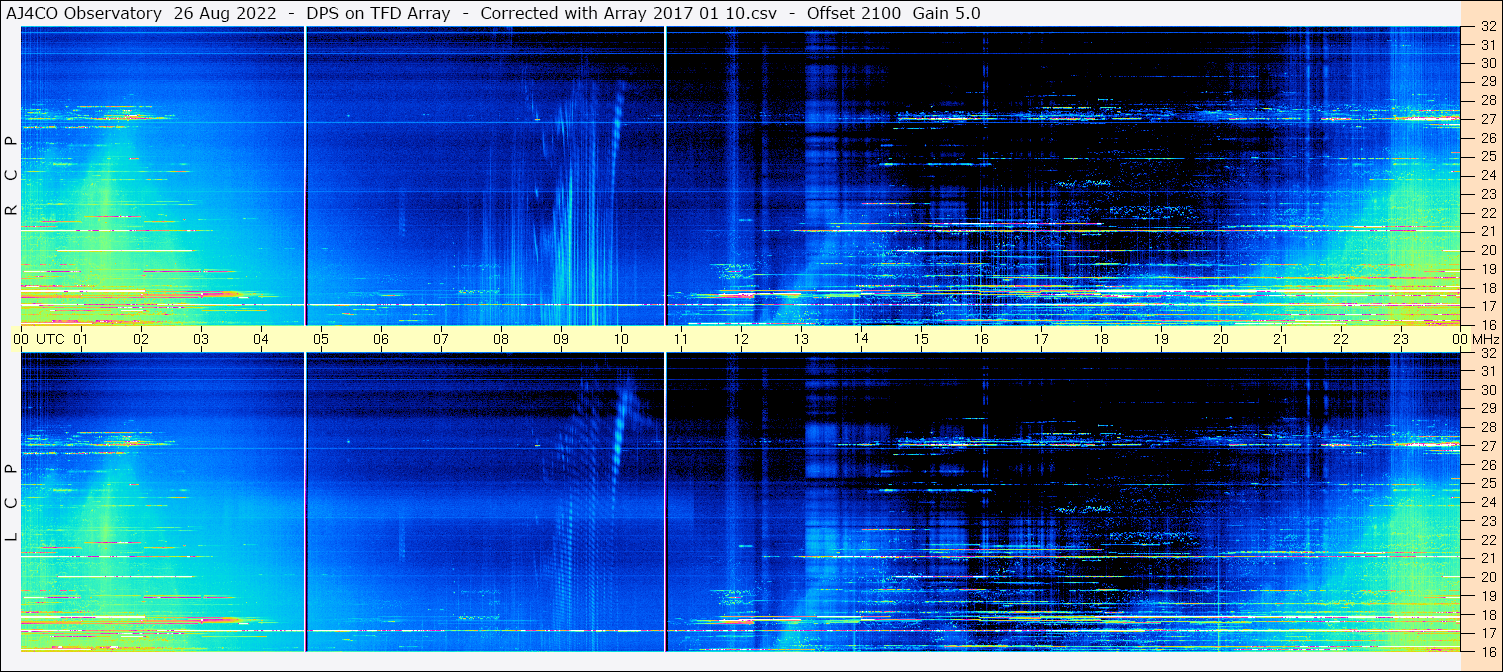Click the AJ4CO Observatory title text
The image size is (1503, 672).
[x=82, y=13]
